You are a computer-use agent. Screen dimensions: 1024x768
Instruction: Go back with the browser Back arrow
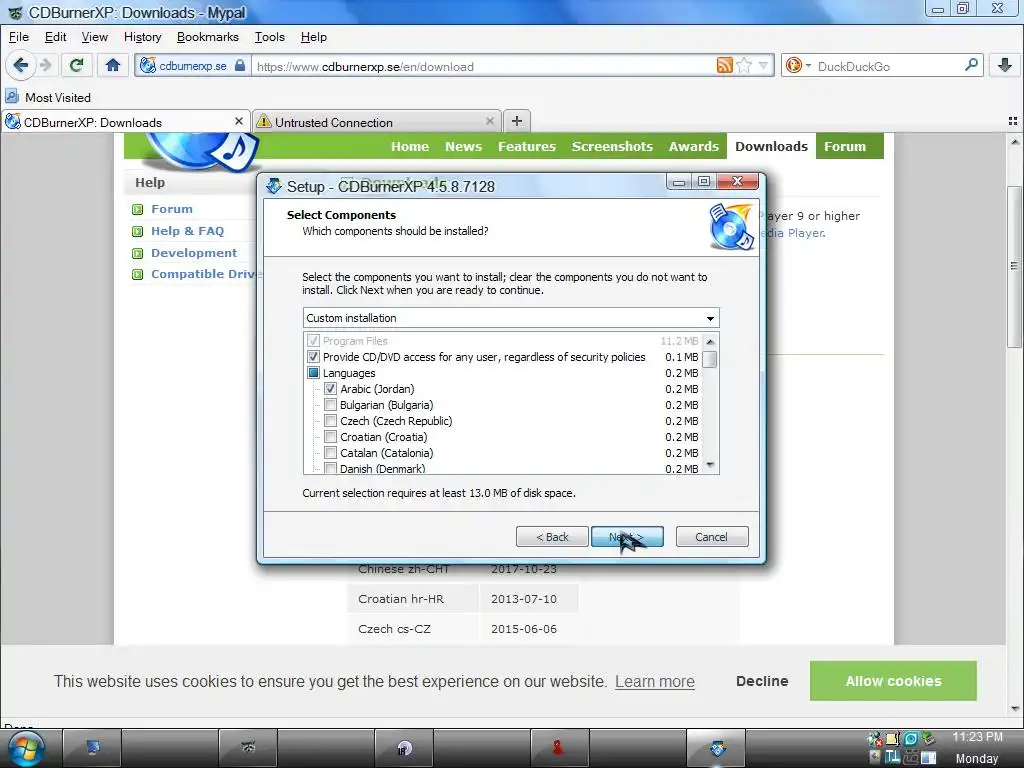point(21,65)
